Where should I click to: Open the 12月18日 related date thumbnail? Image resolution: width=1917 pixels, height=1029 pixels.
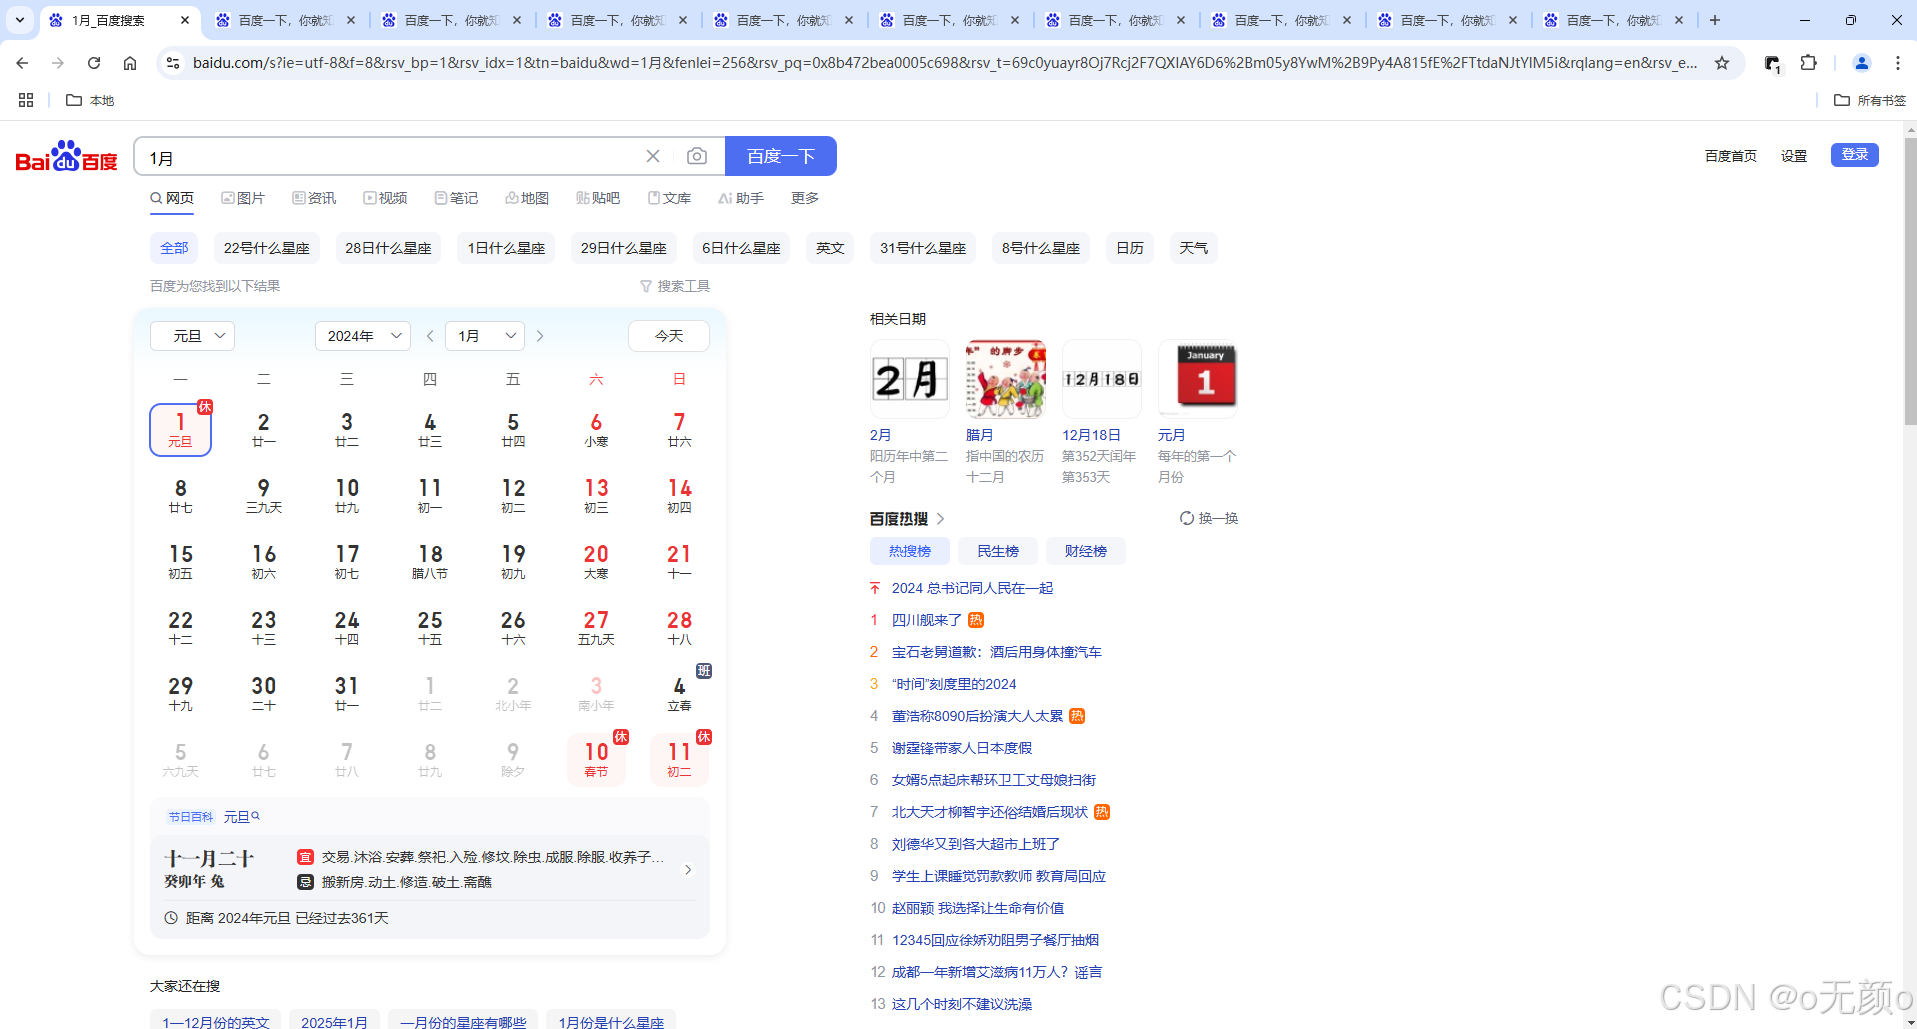coord(1102,378)
